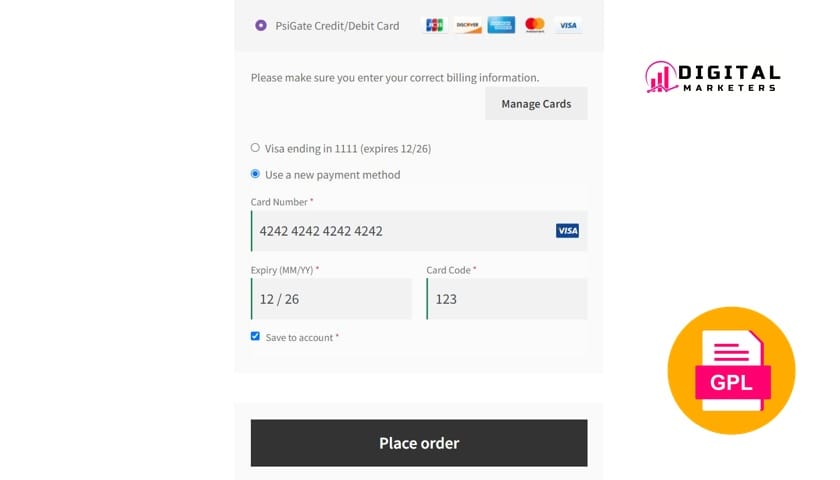Click the Card Code field
This screenshot has width=840, height=480.
click(x=506, y=299)
